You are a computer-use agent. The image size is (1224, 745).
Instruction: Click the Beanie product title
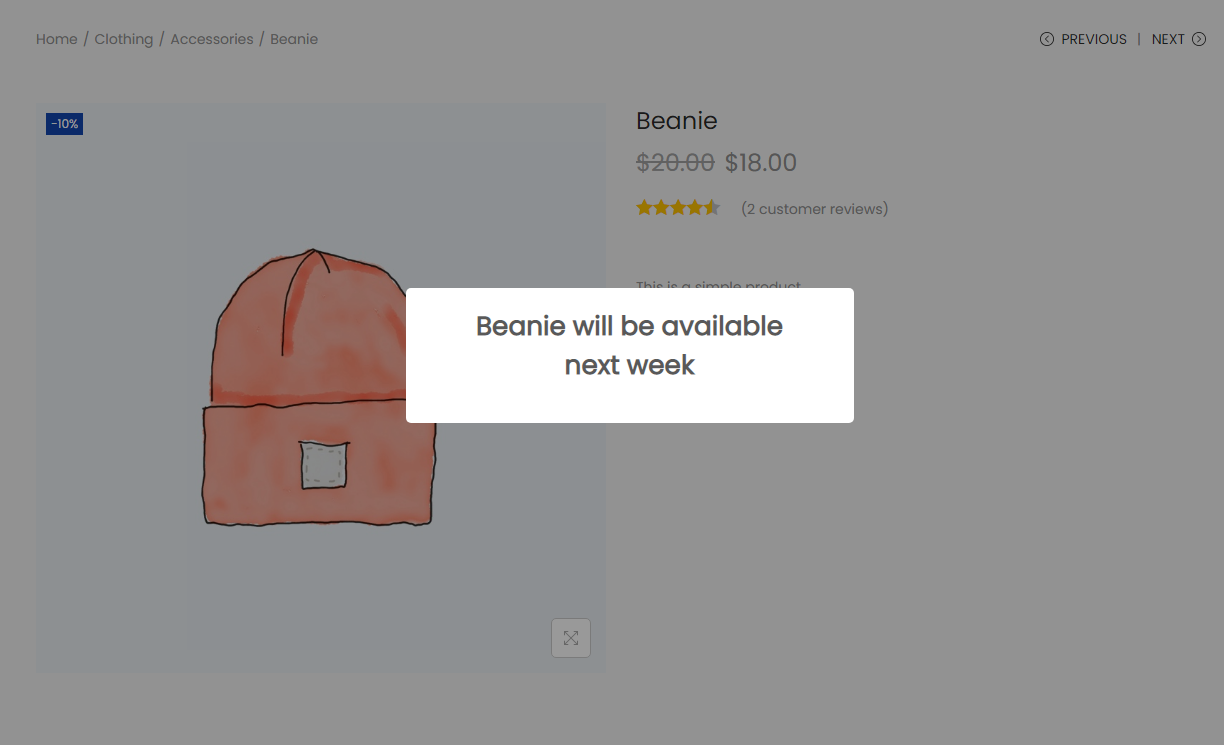click(677, 121)
